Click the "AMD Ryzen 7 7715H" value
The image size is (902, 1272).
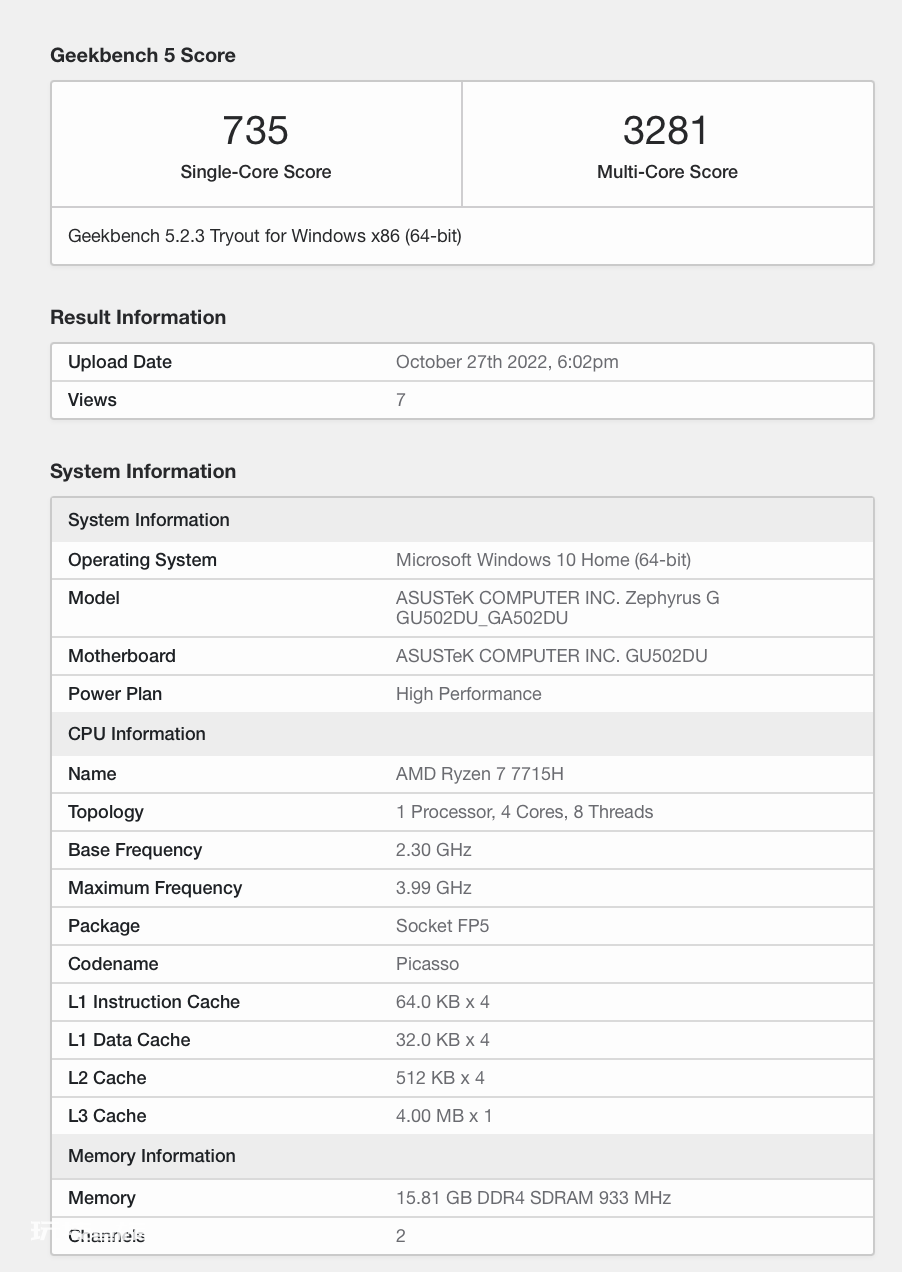point(480,774)
